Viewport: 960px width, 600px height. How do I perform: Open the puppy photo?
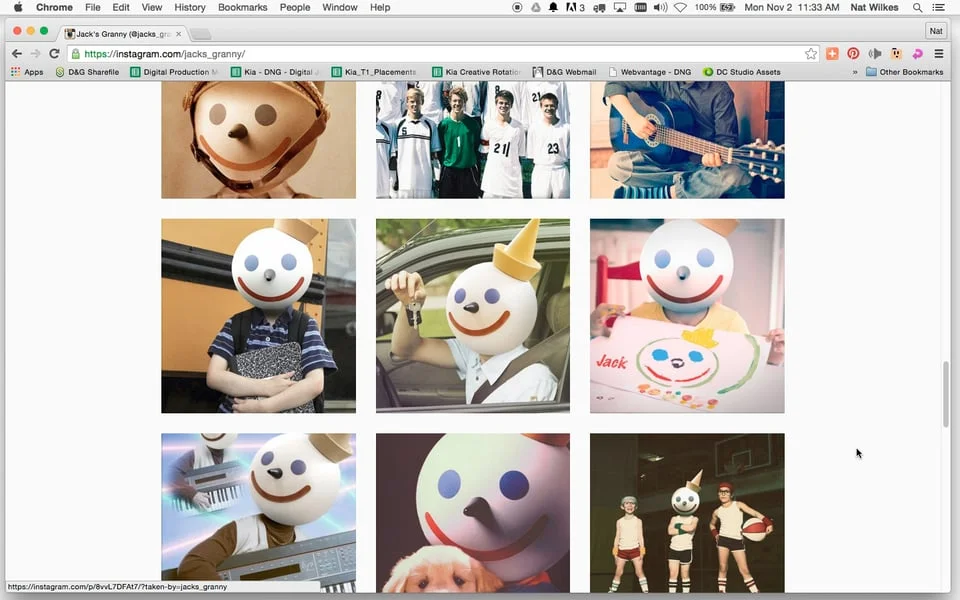point(473,513)
